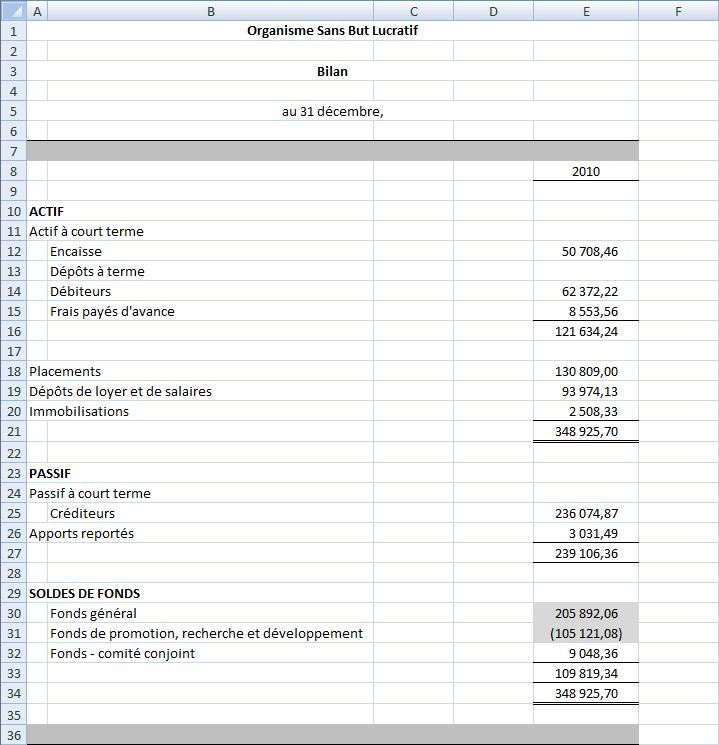Click the Bilan heading cell
Screen dimensions: 719x745
(332, 71)
